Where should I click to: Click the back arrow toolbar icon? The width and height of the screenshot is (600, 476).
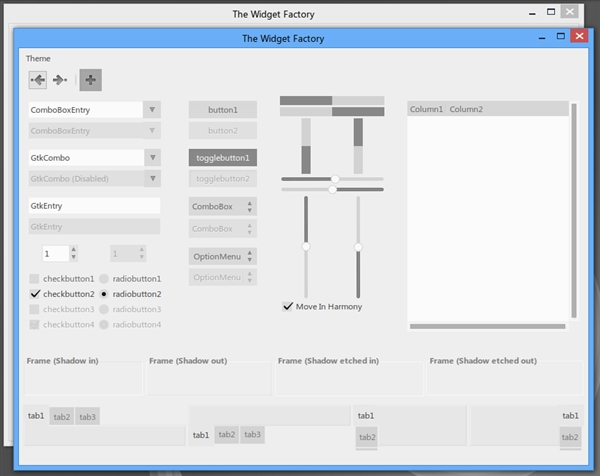pyautogui.click(x=38, y=80)
